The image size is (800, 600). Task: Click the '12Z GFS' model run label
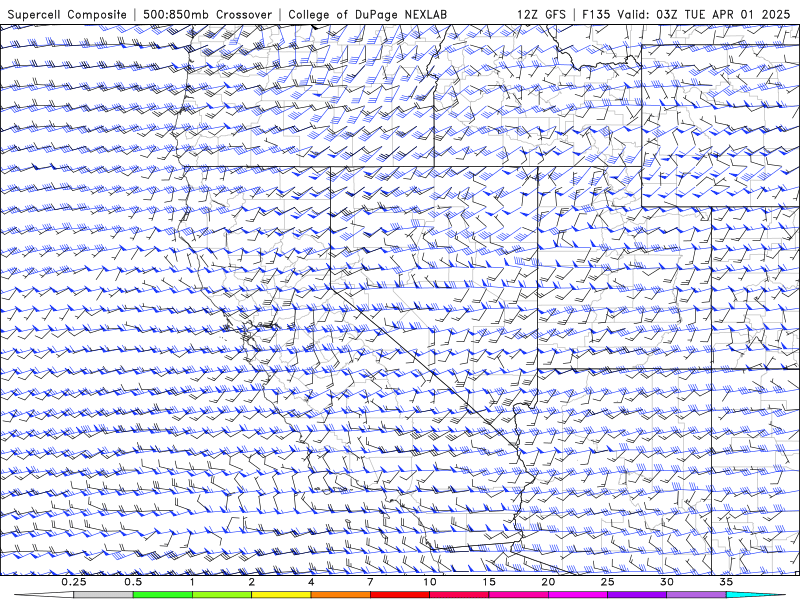[541, 14]
